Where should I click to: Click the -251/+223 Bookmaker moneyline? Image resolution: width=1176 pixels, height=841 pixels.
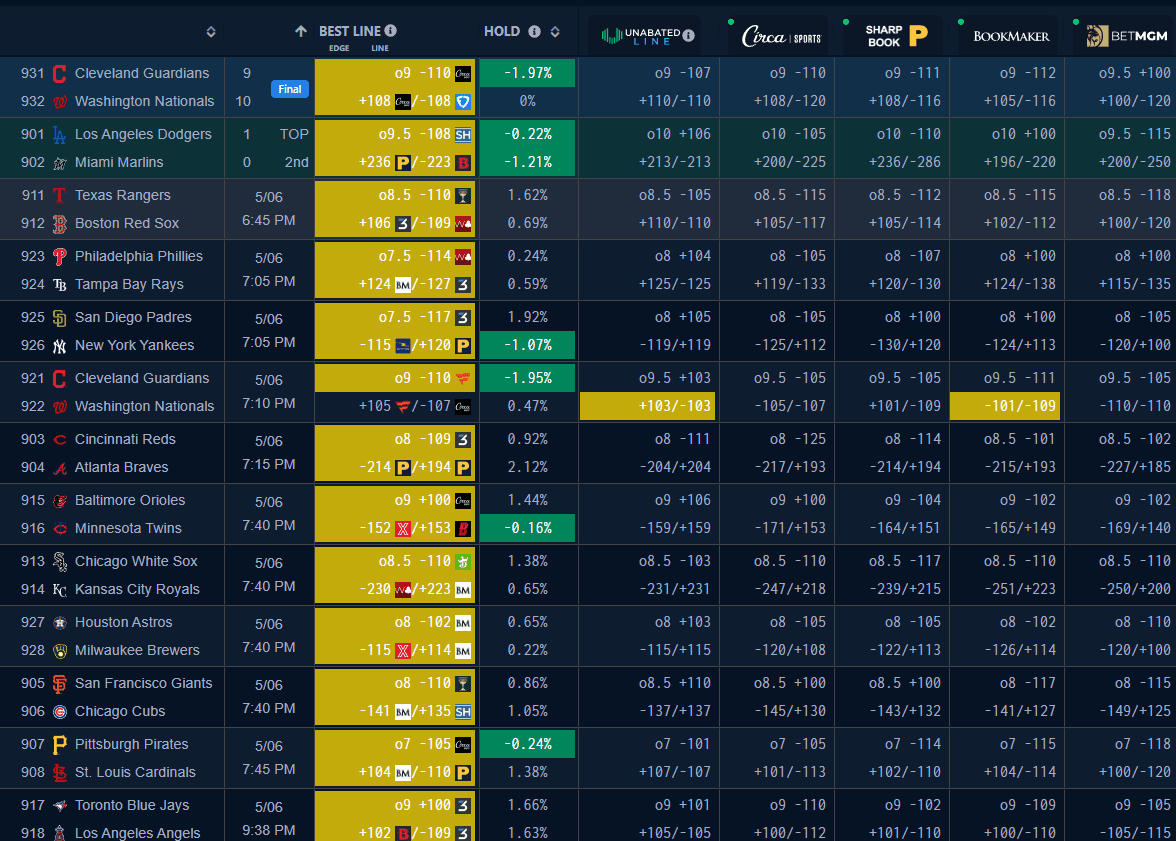[x=1019, y=590]
